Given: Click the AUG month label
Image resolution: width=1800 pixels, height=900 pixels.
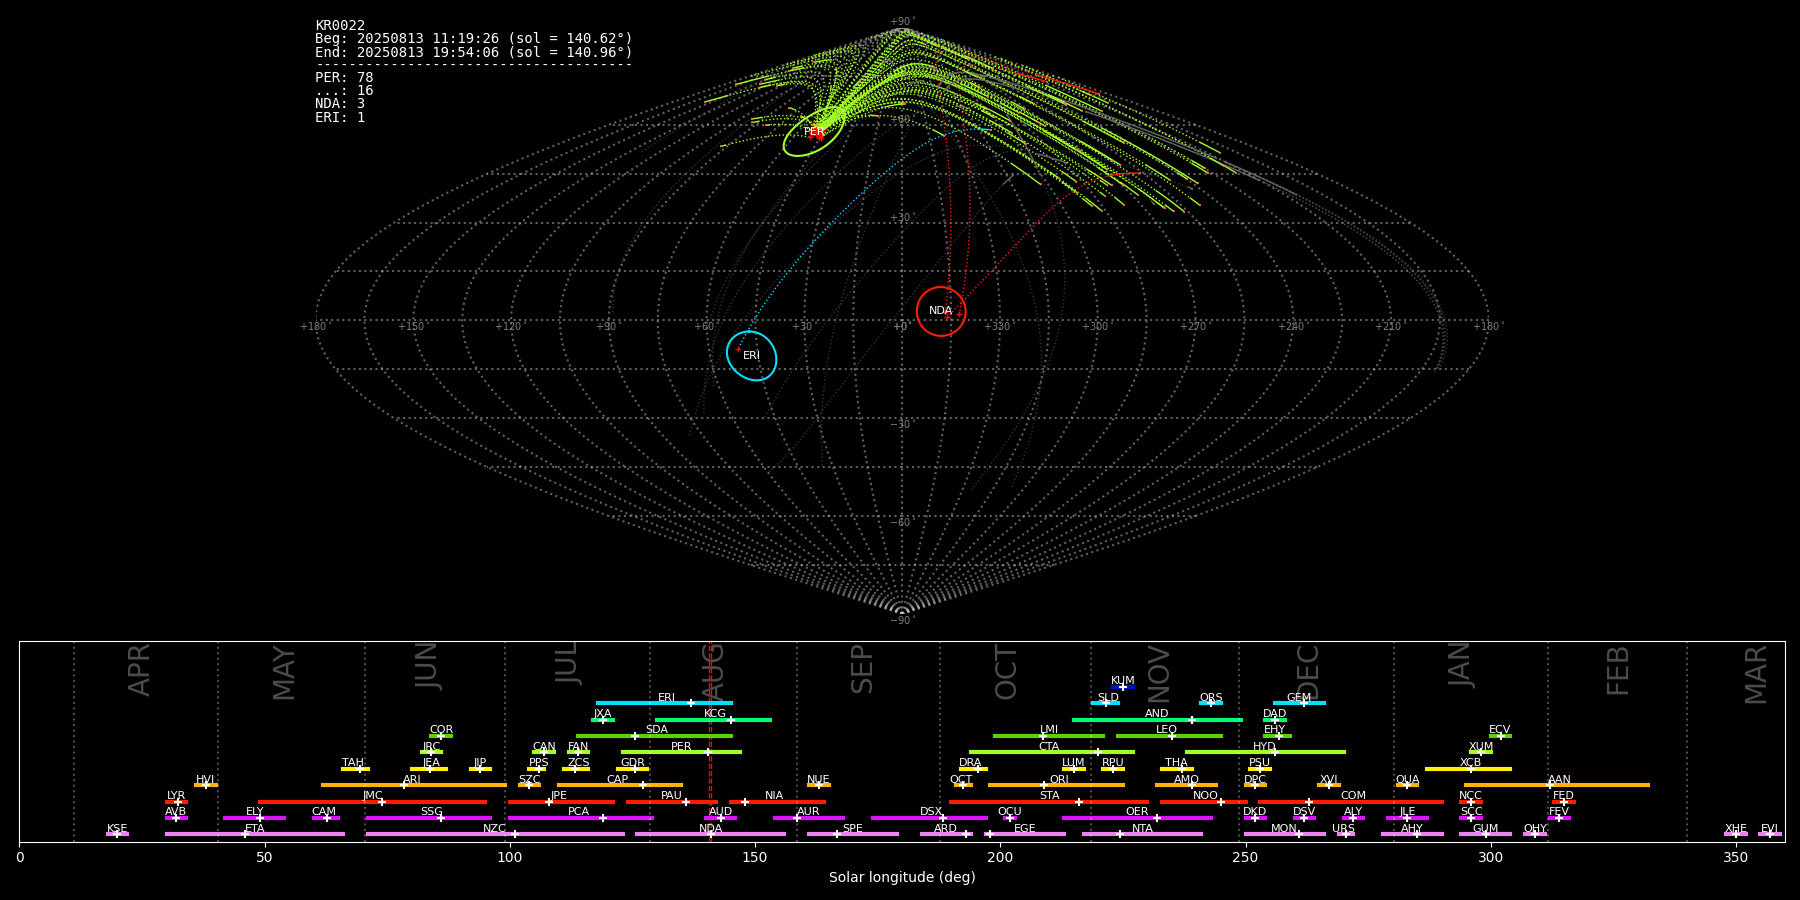Looking at the screenshot, I should [713, 671].
